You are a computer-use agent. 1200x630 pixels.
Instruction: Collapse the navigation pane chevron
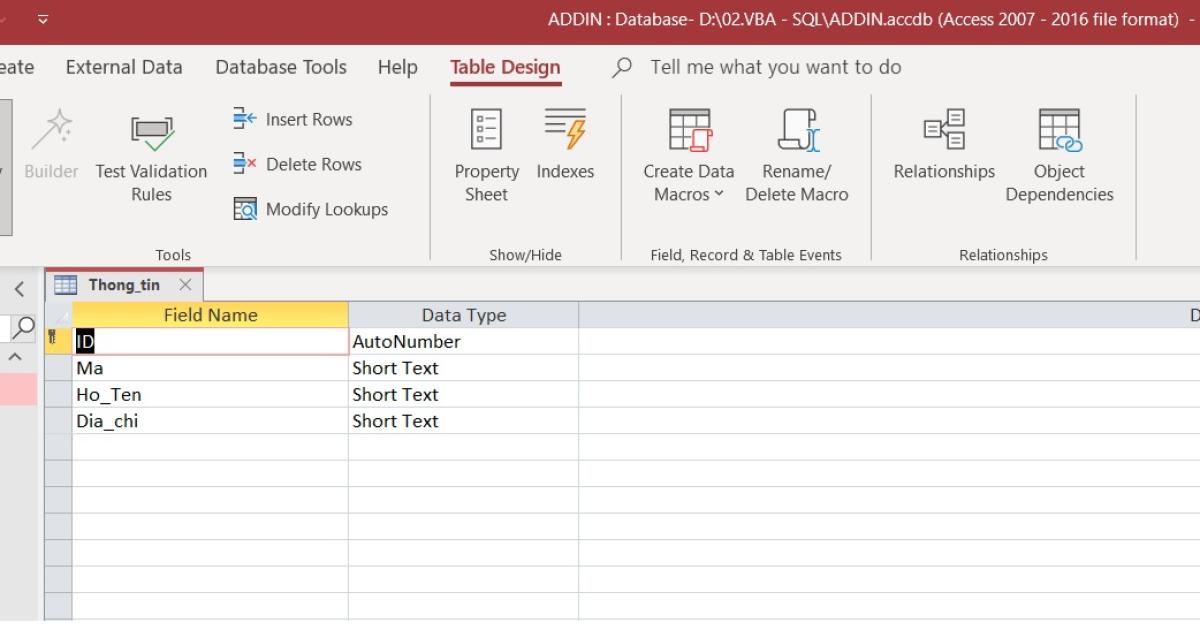coord(18,290)
